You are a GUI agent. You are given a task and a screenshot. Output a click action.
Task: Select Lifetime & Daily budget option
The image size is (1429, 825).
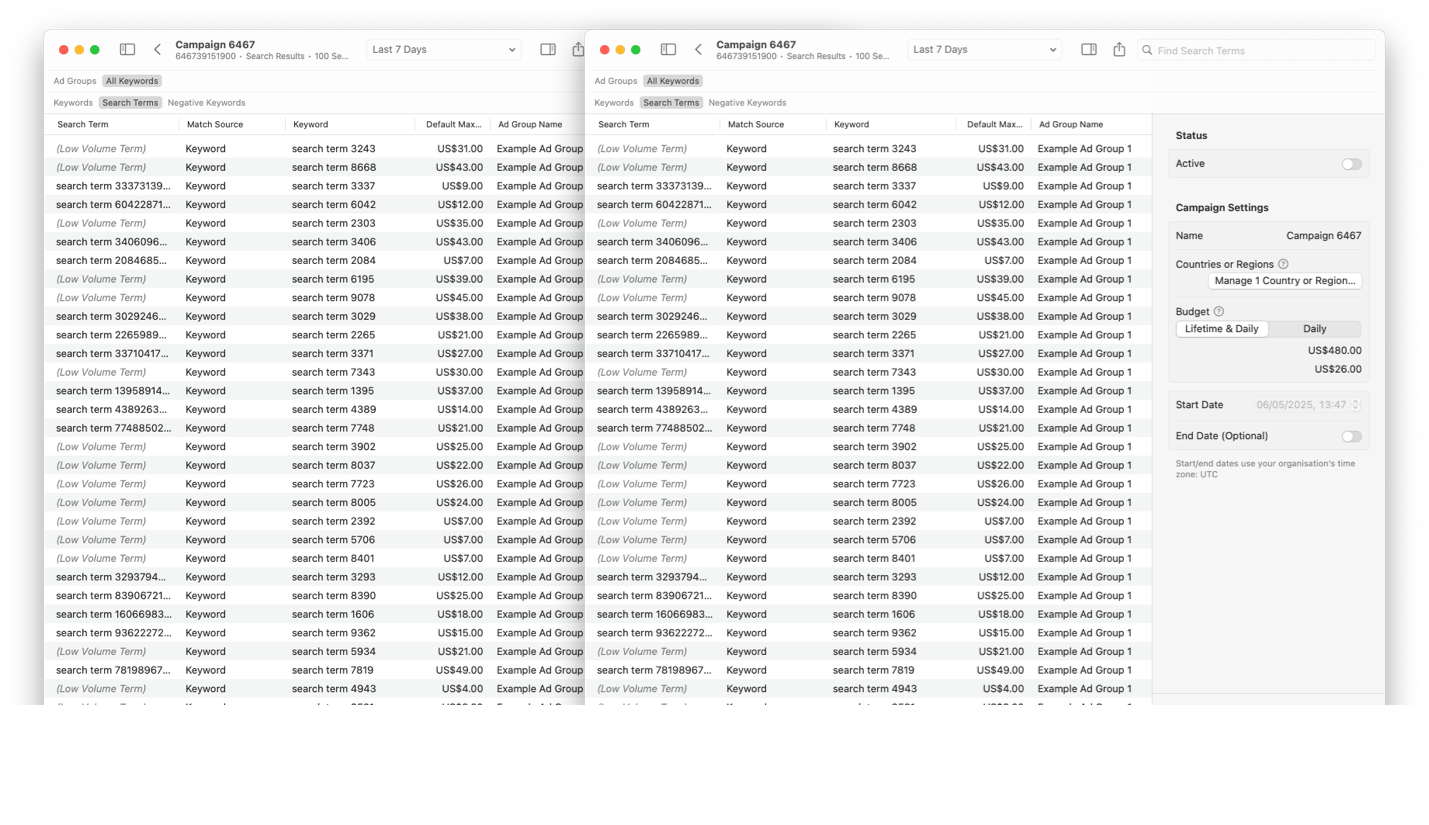(1222, 329)
